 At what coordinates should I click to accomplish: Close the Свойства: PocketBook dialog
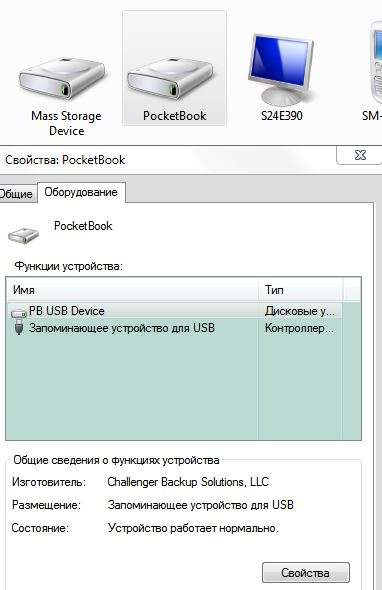[360, 155]
